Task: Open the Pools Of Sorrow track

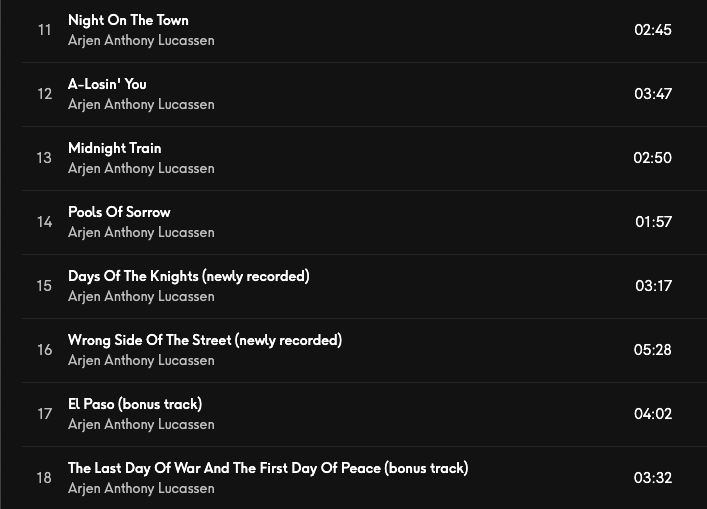Action: click(119, 212)
